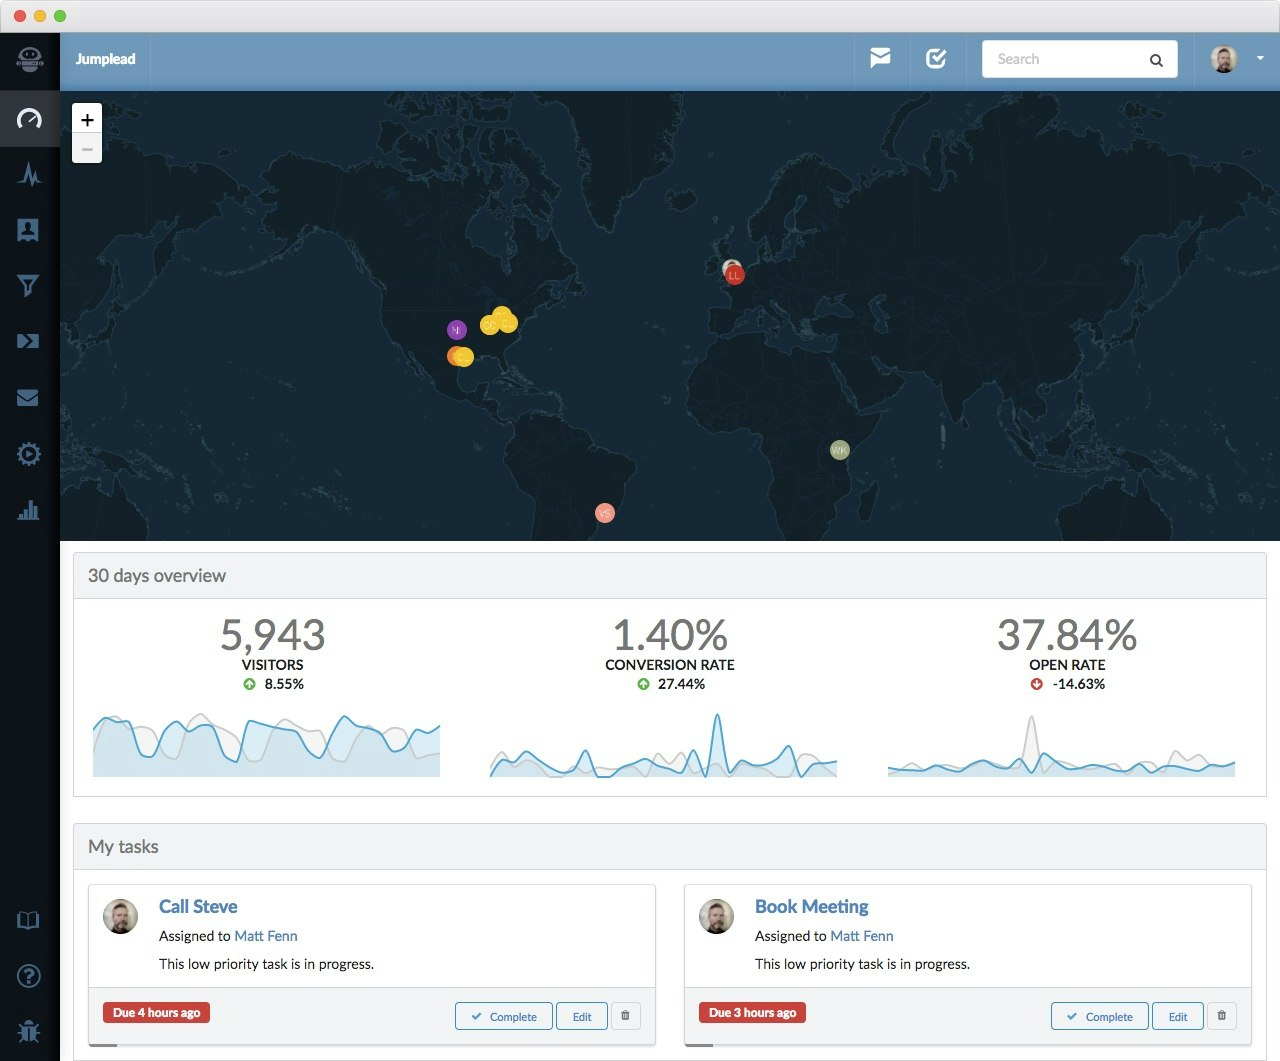Open the email envelope icon in sidebar

click(29, 397)
